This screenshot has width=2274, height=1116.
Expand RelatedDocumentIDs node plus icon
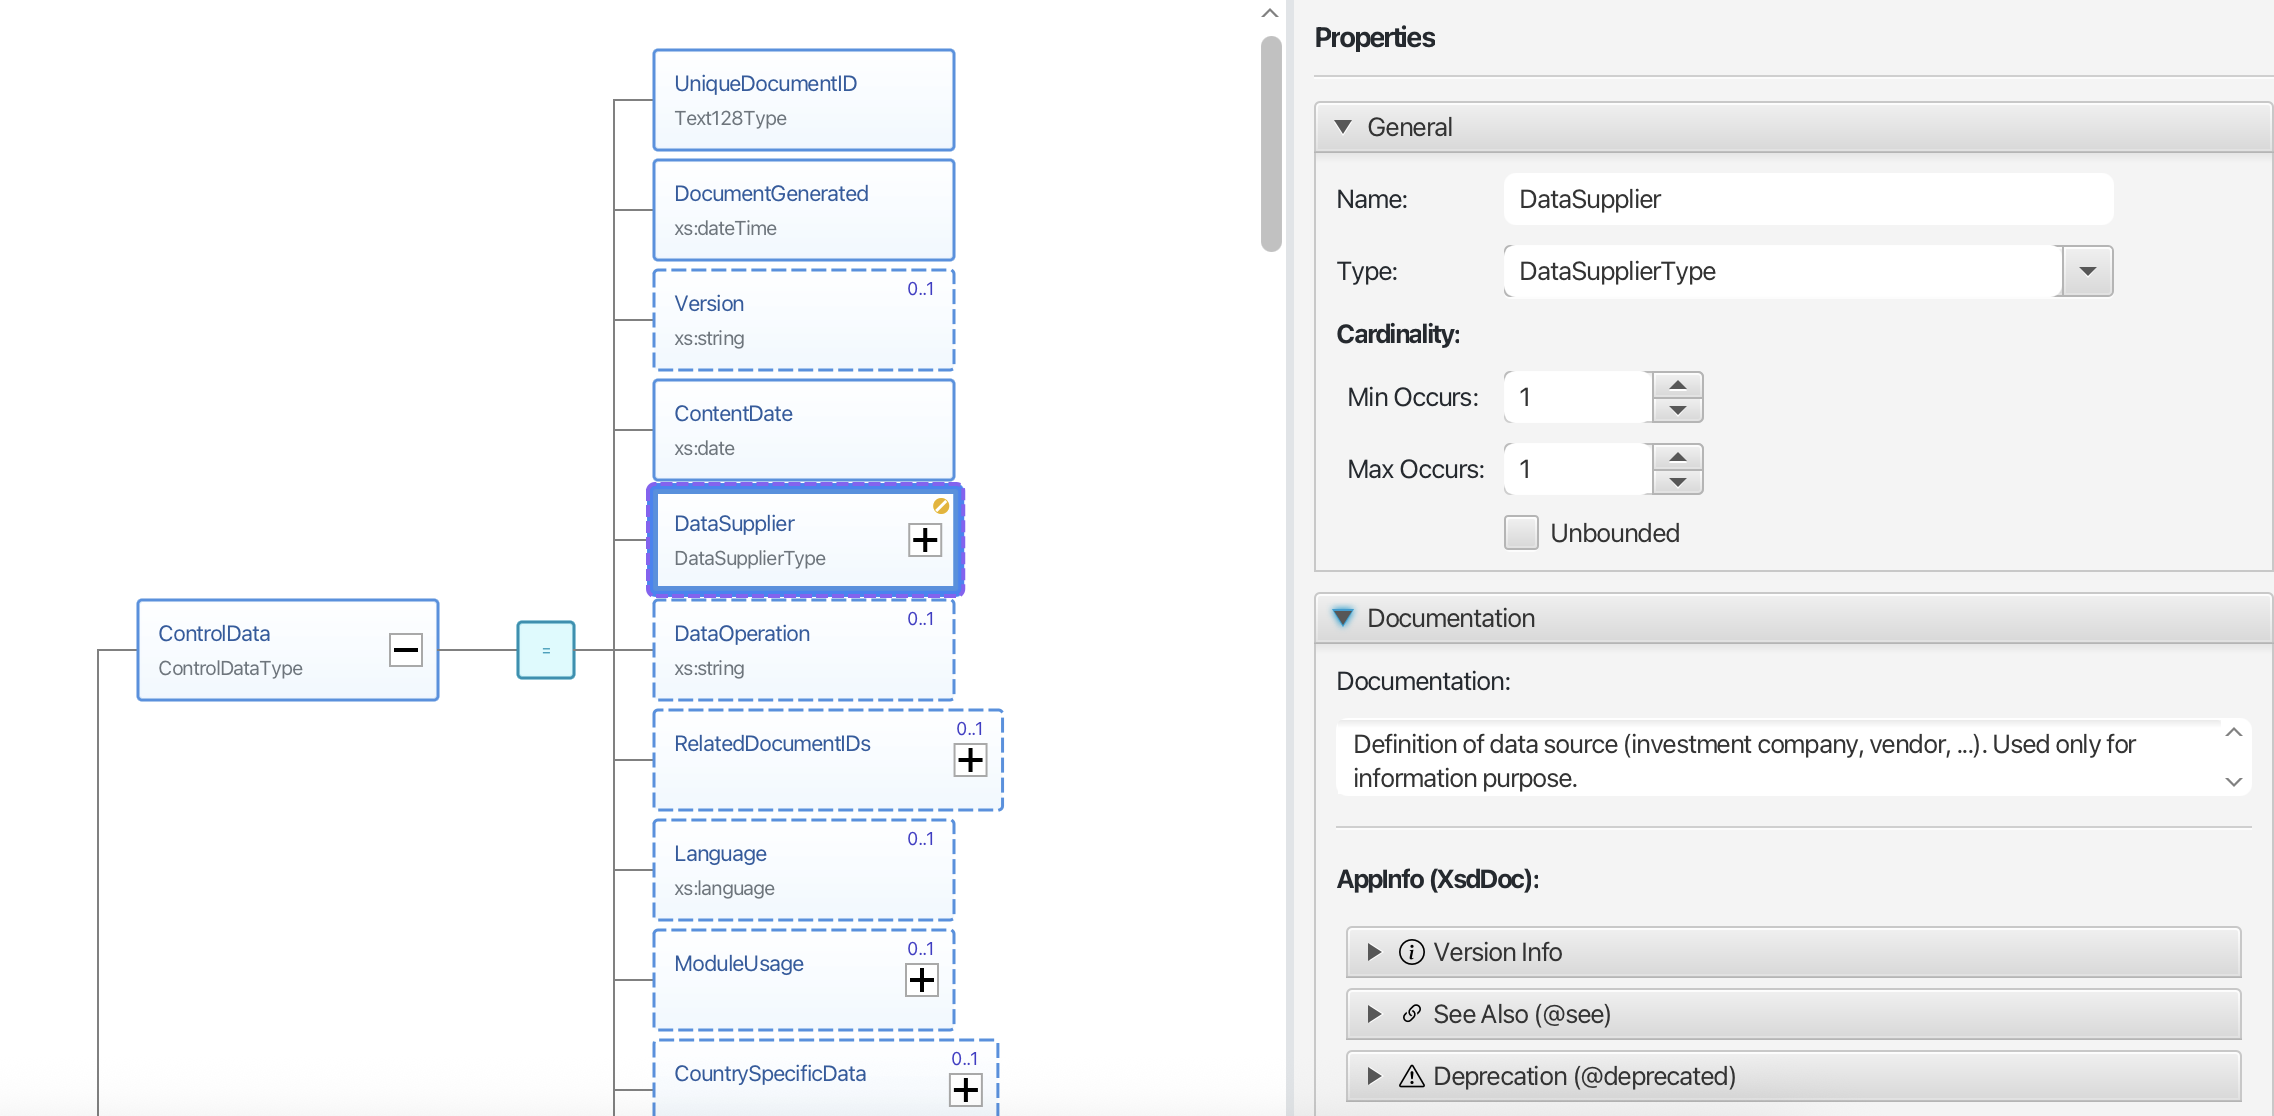coord(970,760)
